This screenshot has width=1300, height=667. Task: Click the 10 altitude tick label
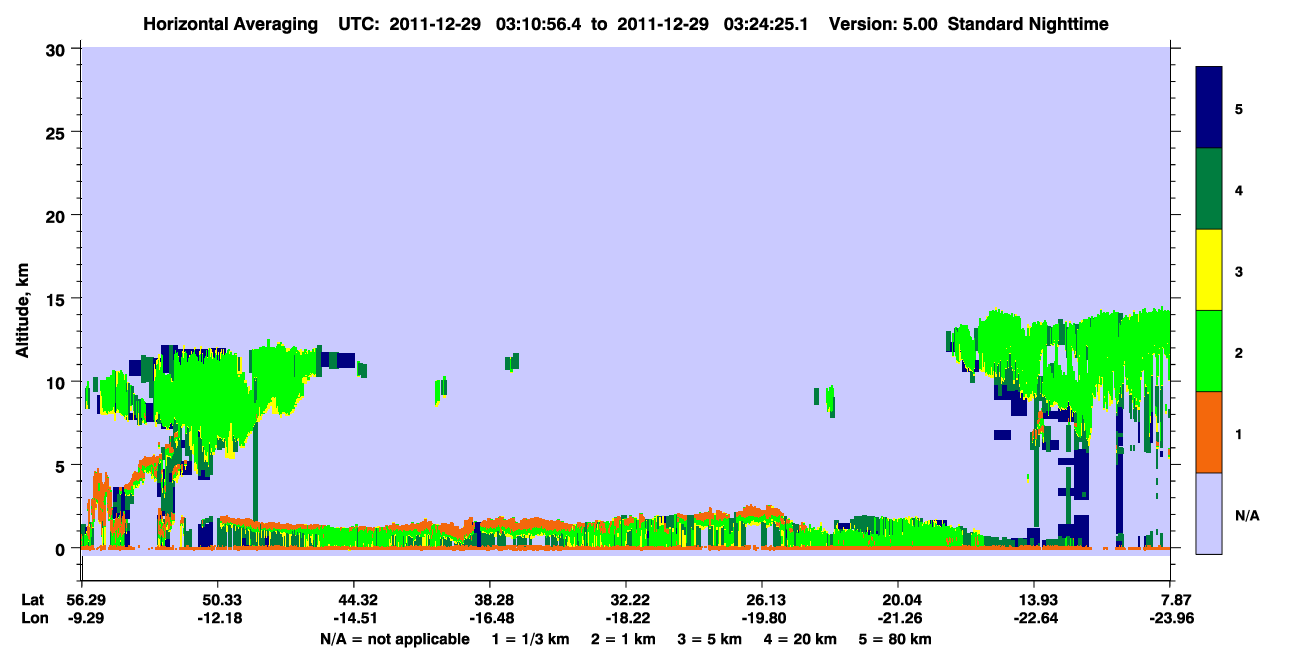(58, 382)
